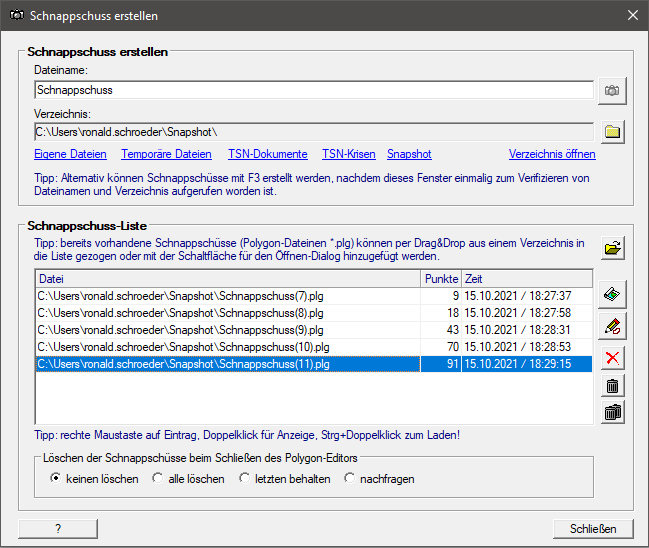Click 'Verzeichnis öffnen' link
Image resolution: width=649 pixels, height=548 pixels.
tap(552, 154)
